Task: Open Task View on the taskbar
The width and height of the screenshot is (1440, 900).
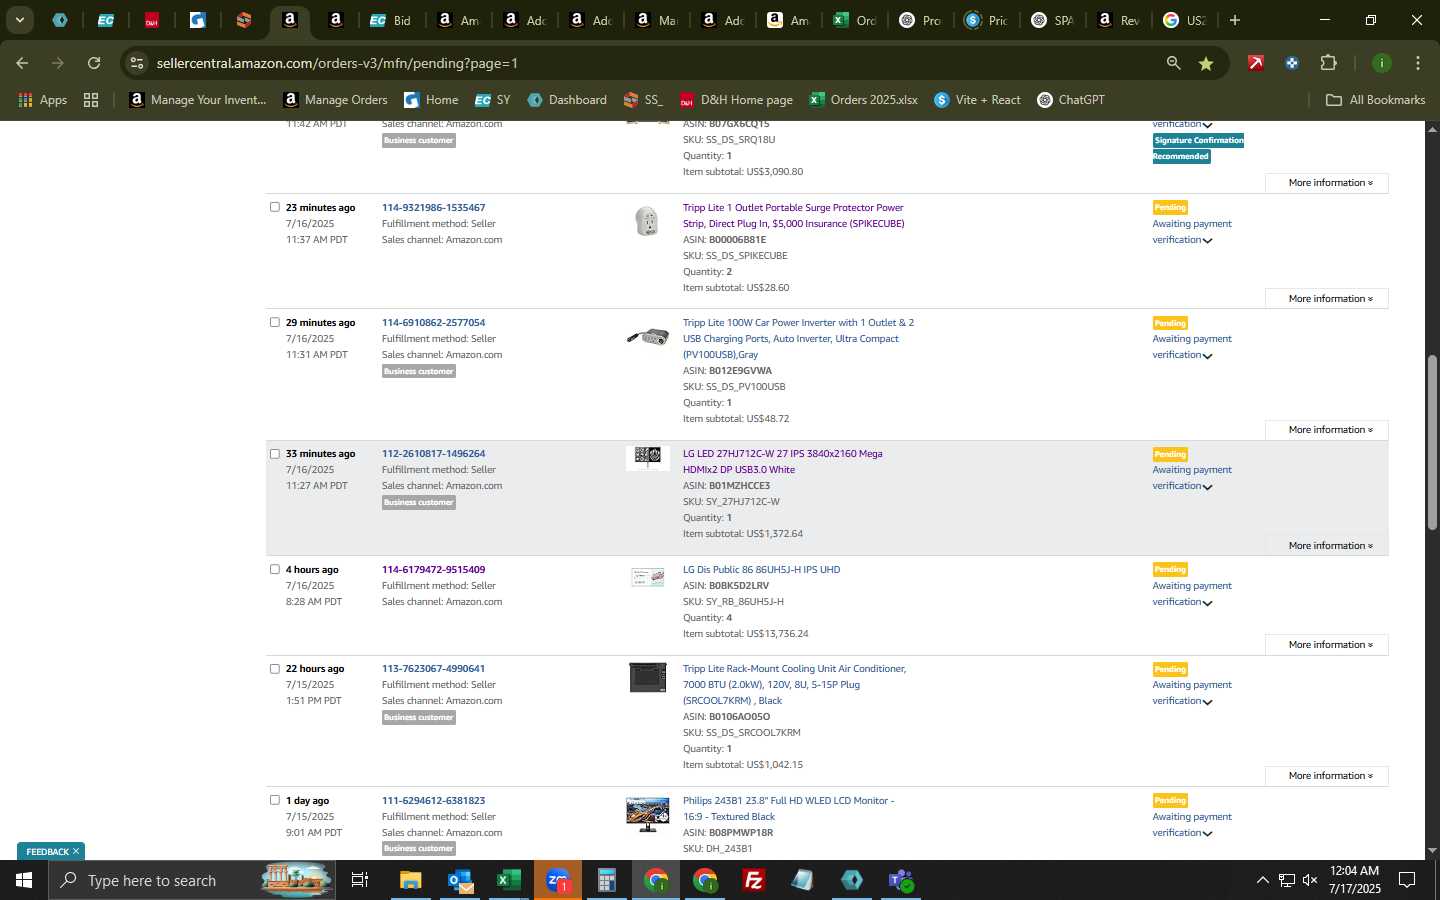Action: pyautogui.click(x=360, y=880)
